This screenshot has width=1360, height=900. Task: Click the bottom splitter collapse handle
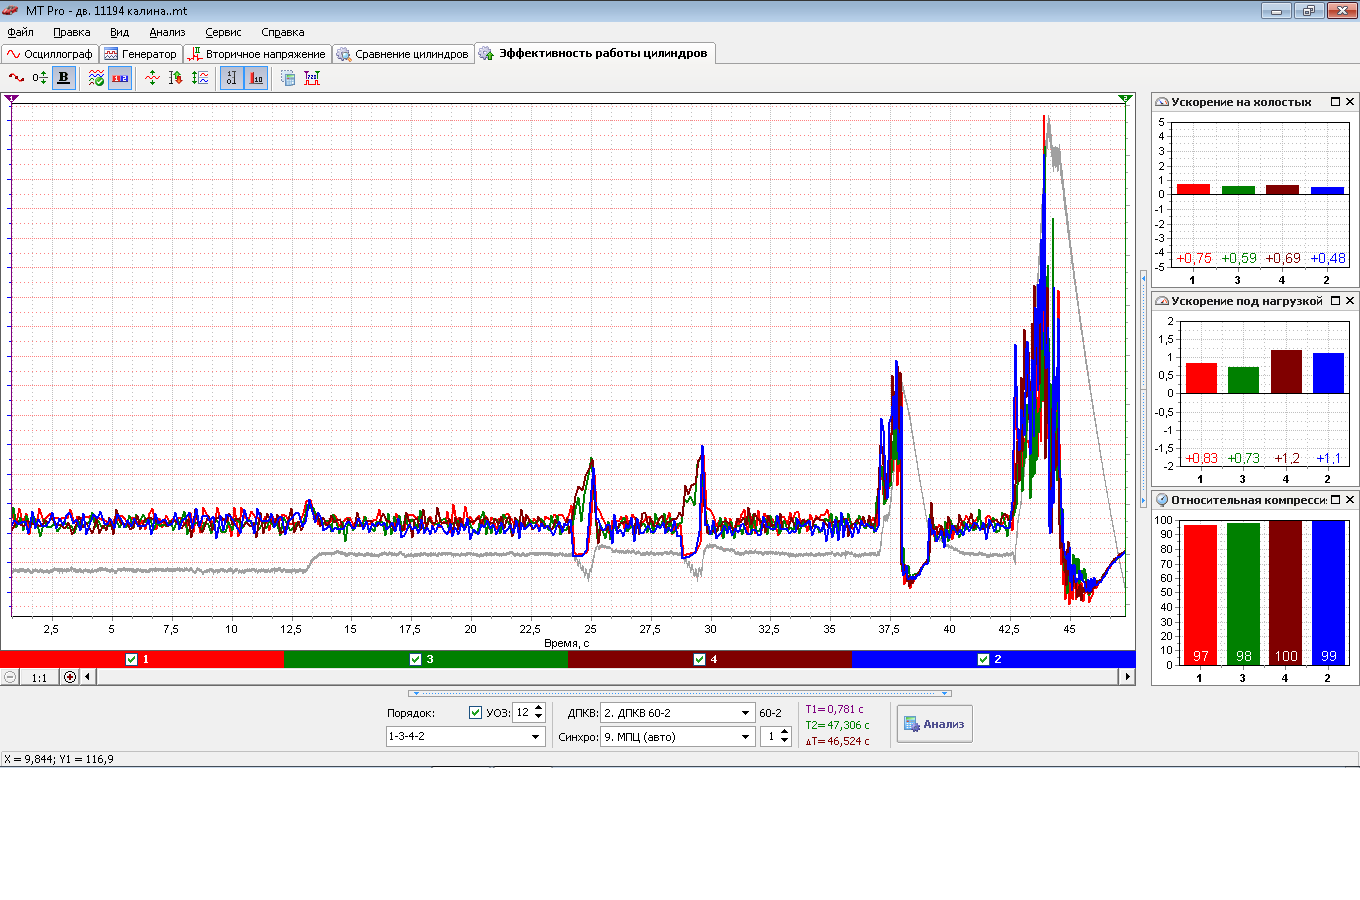pyautogui.click(x=680, y=693)
